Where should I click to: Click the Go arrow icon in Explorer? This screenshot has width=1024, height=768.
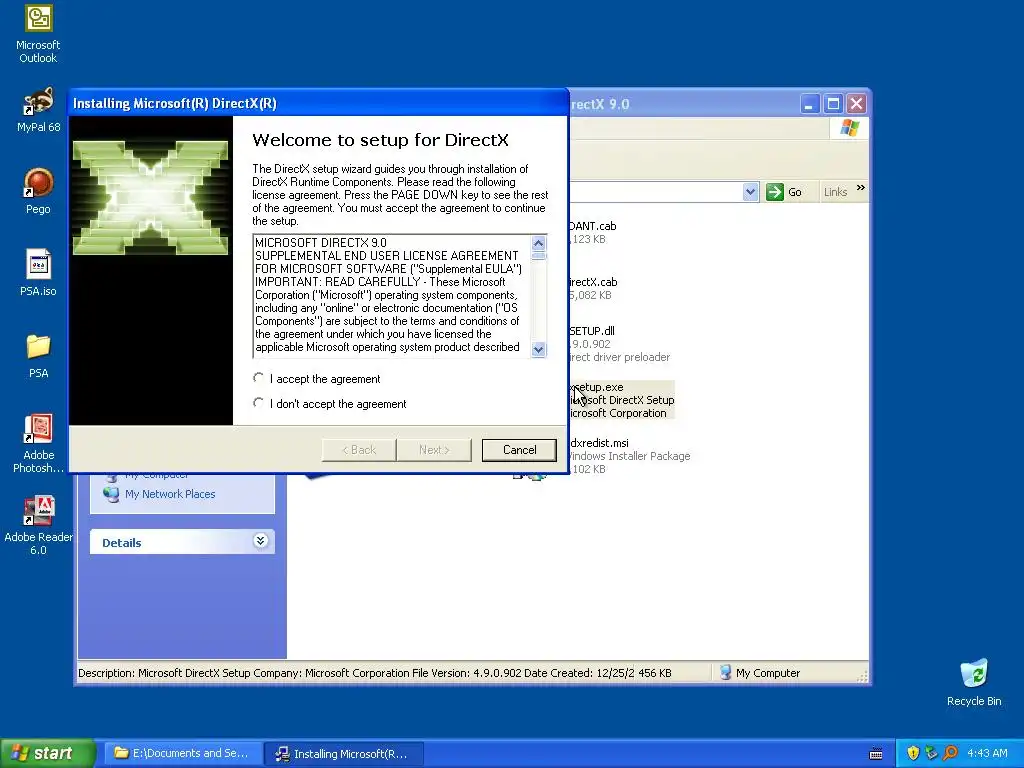775,192
